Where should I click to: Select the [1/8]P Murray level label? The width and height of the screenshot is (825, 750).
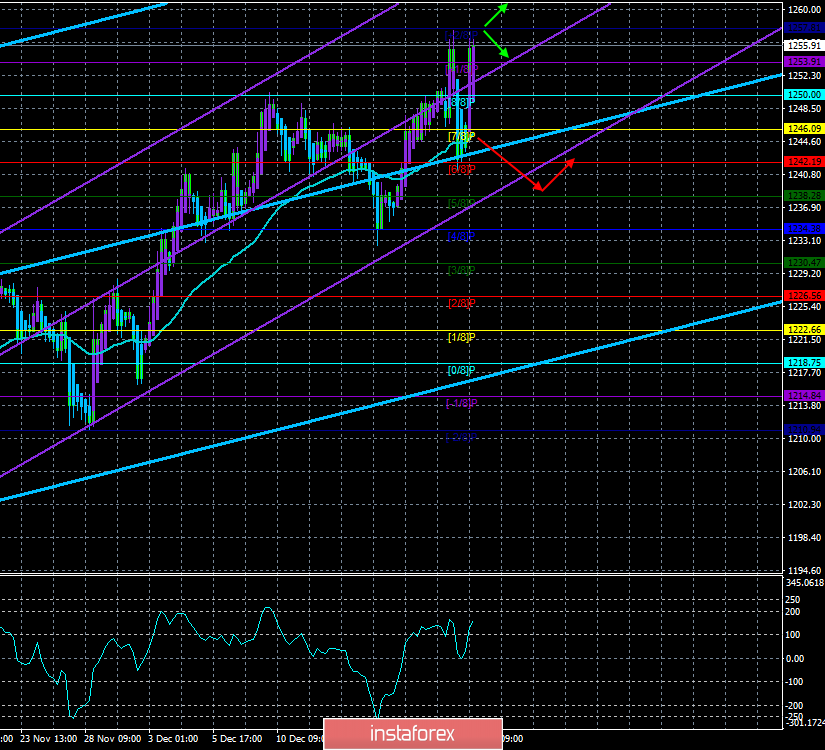pos(461,337)
